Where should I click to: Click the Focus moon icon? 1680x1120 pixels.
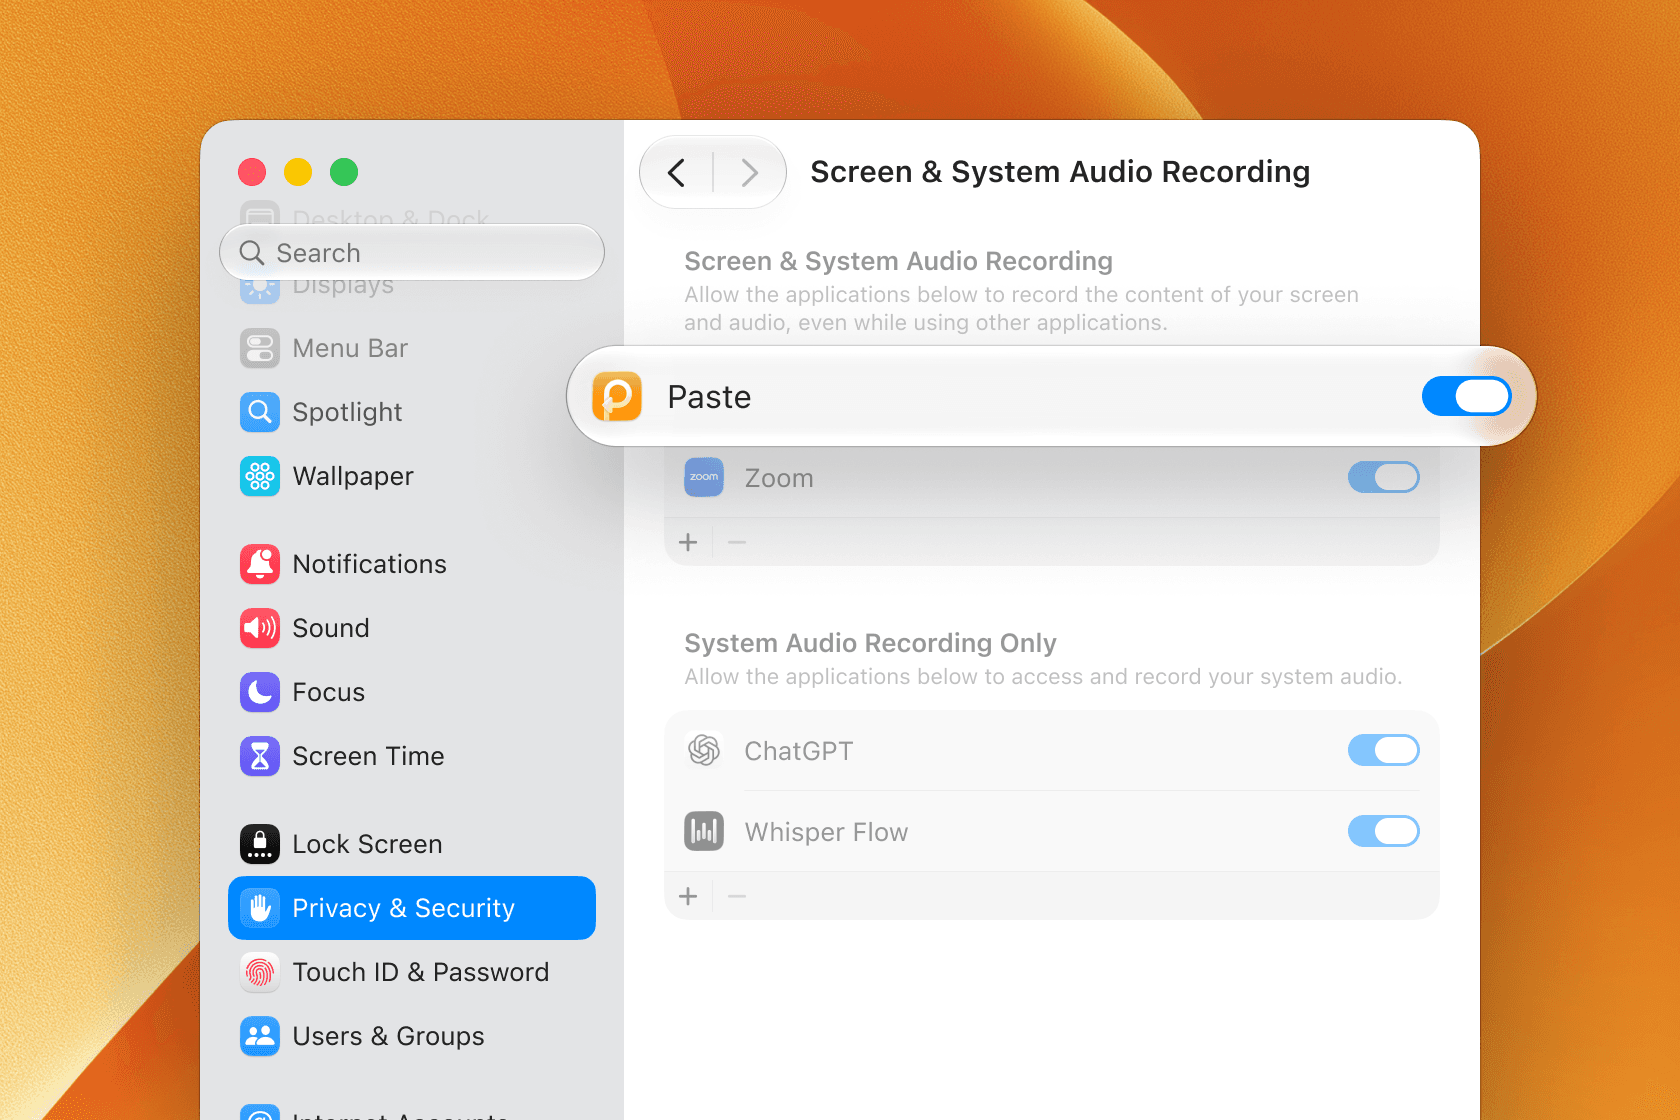point(260,692)
